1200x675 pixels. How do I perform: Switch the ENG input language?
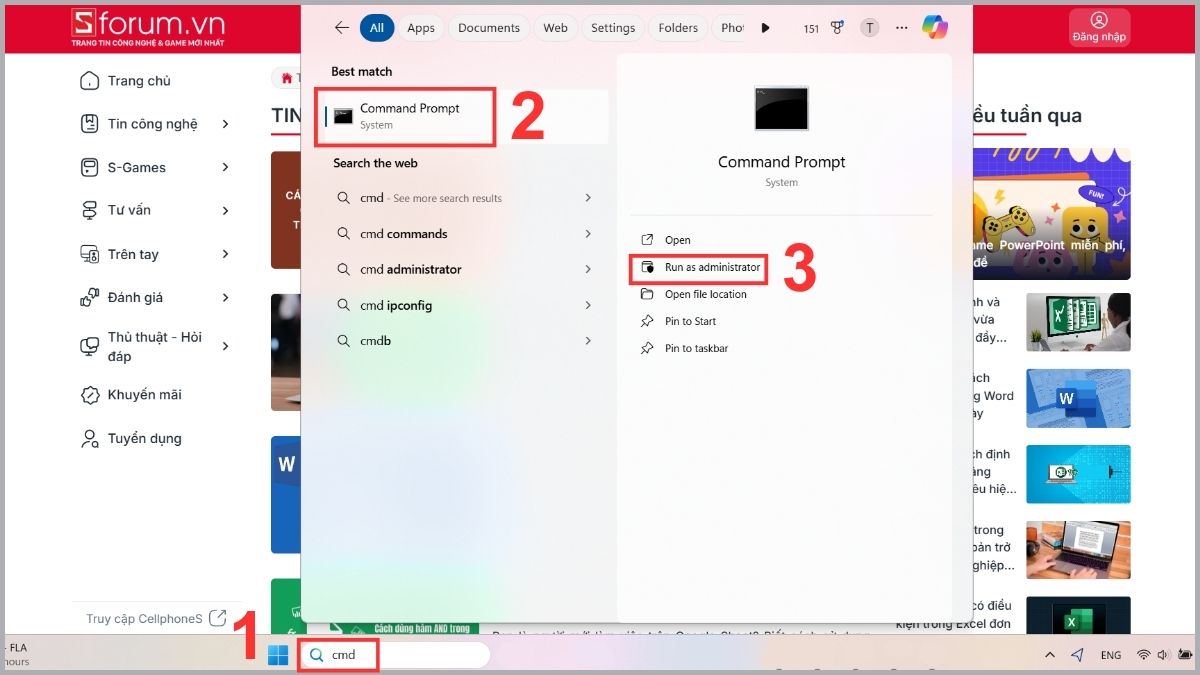point(1111,656)
